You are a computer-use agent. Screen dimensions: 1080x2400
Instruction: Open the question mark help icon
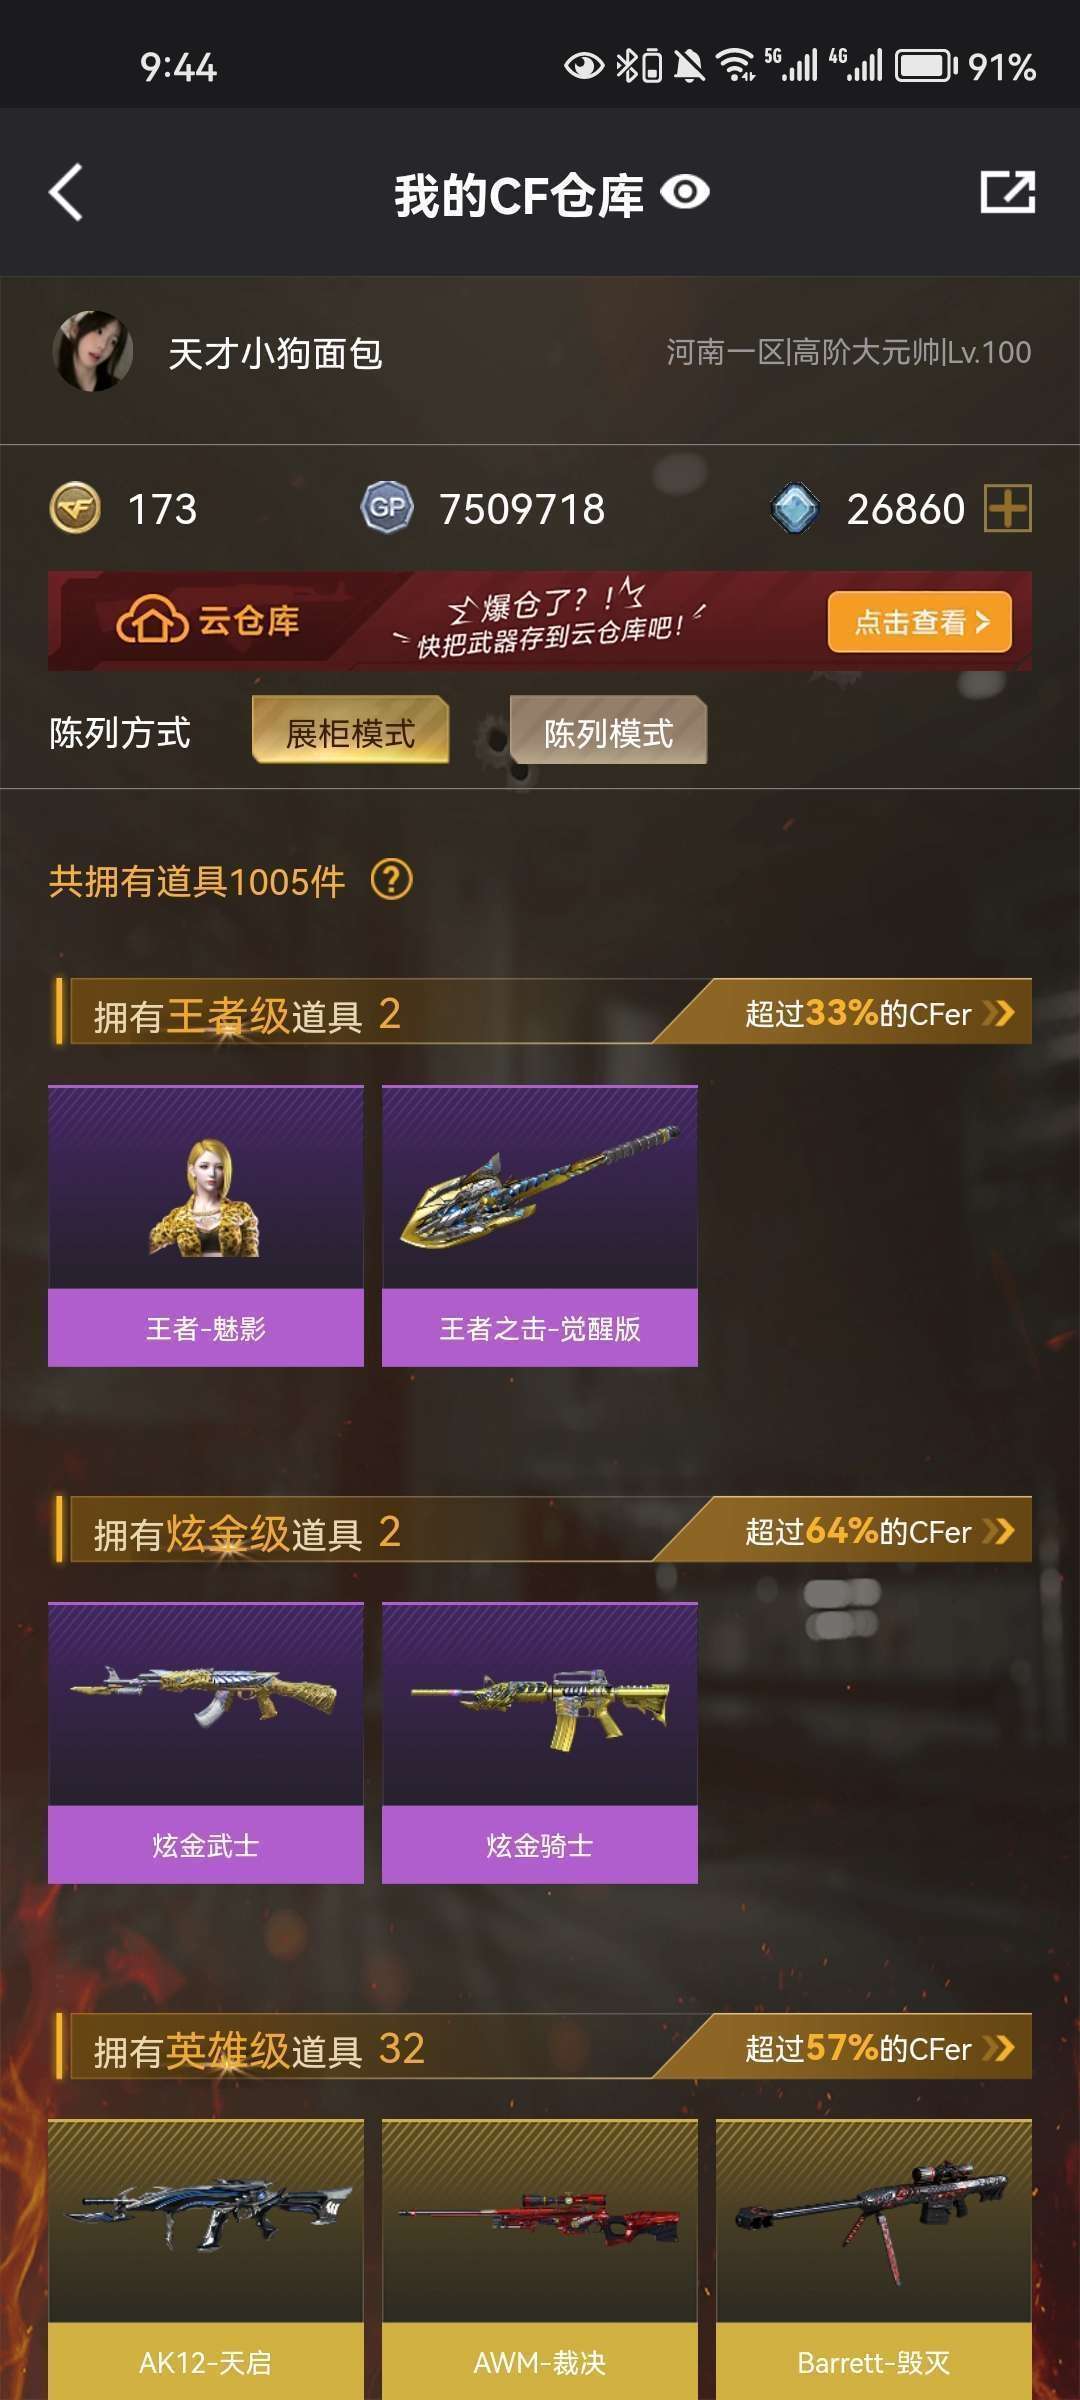pyautogui.click(x=391, y=880)
